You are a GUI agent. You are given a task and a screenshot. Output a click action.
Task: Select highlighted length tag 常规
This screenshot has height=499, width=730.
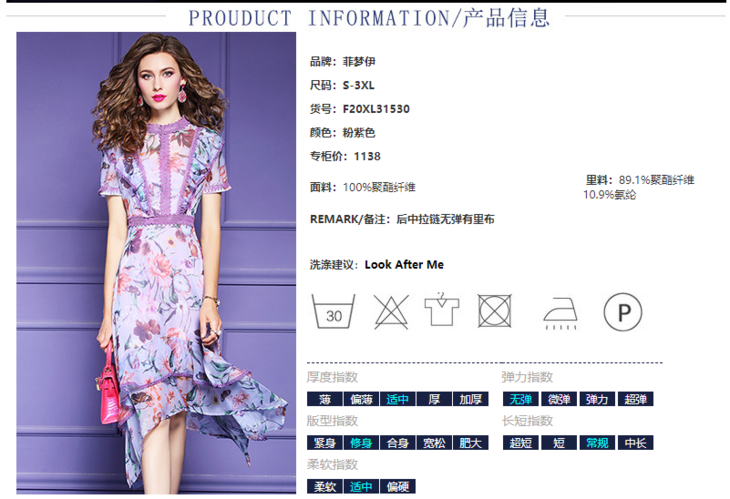pos(597,443)
